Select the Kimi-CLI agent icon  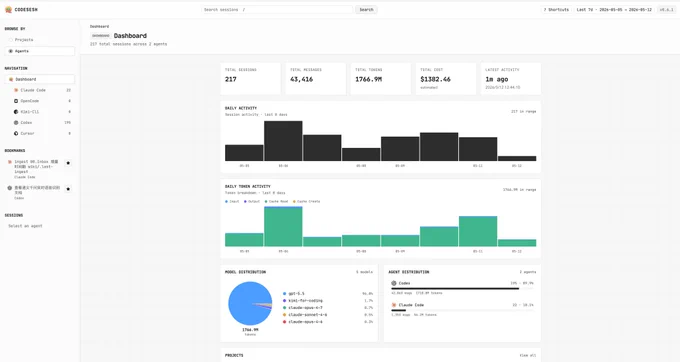point(16,112)
